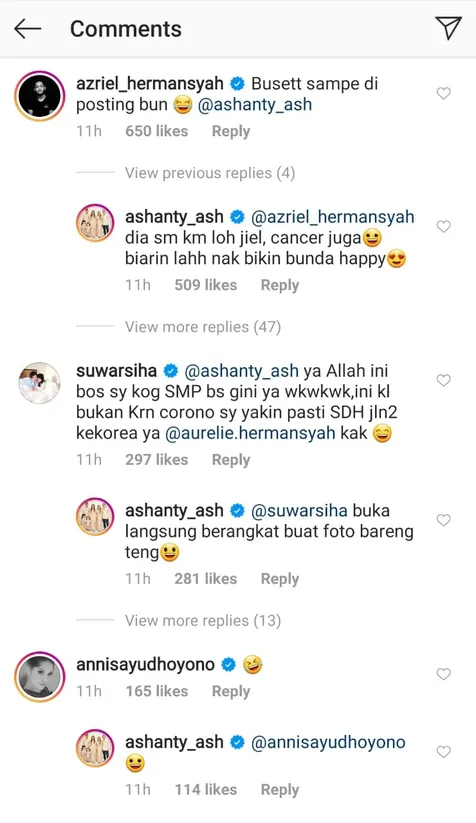Like azriel_hermansyah's comment with heart
Image resolution: width=476 pixels, height=823 pixels.
tap(444, 93)
